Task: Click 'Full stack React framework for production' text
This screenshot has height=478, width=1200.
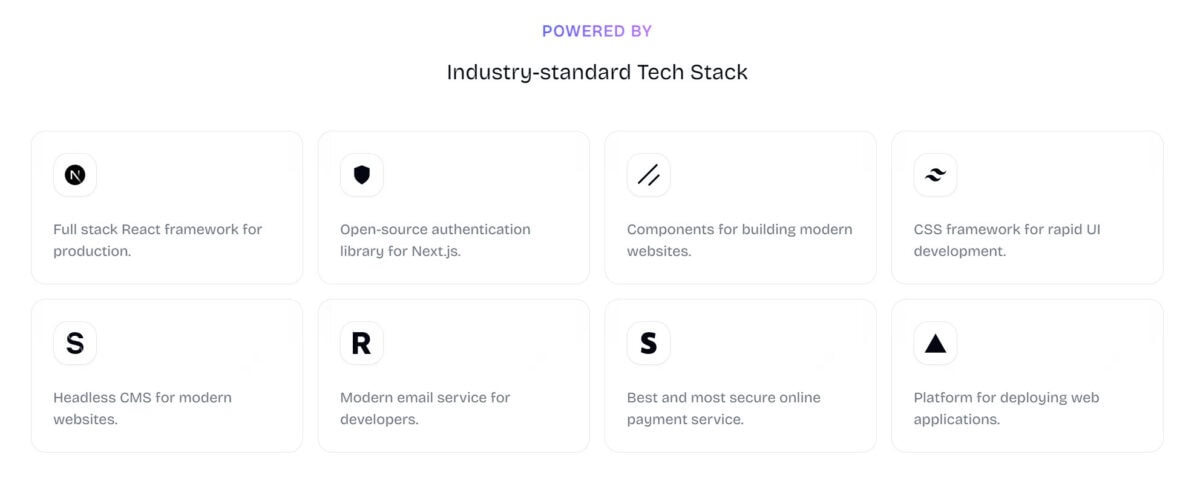Action: pyautogui.click(x=157, y=240)
